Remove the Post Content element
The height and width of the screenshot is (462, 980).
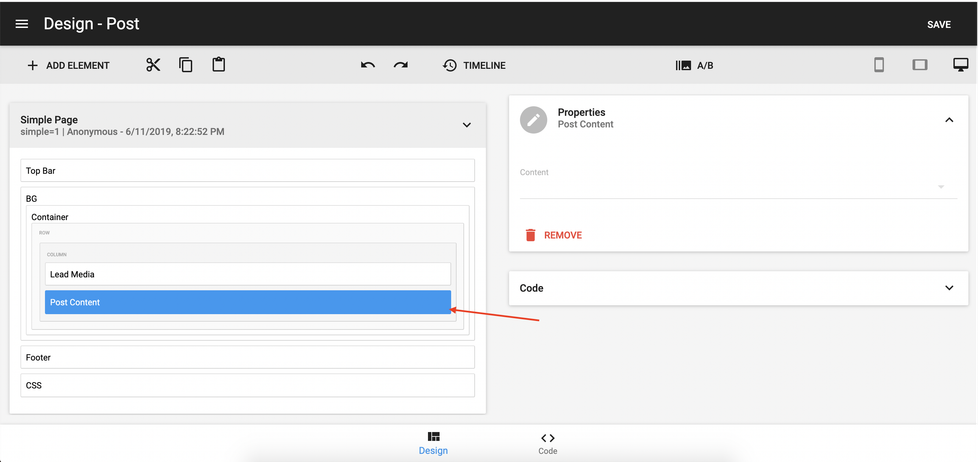coord(553,235)
